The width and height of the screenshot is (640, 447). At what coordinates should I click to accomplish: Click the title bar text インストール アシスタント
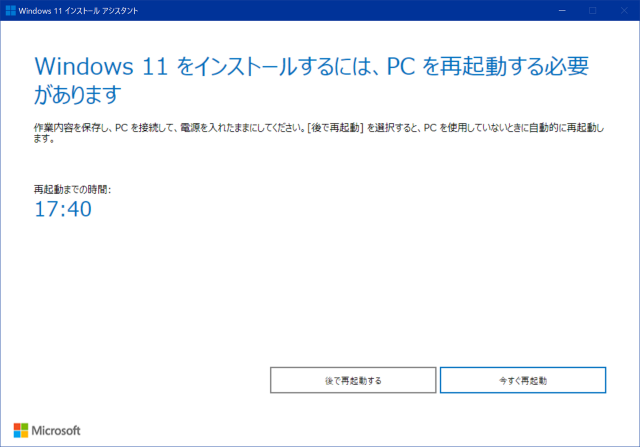click(101, 11)
